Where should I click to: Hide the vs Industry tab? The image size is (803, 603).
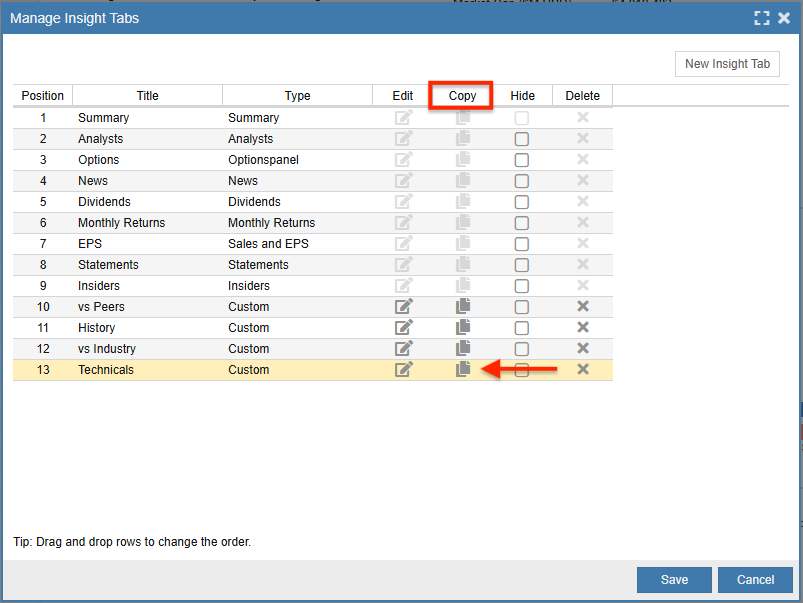pos(522,349)
